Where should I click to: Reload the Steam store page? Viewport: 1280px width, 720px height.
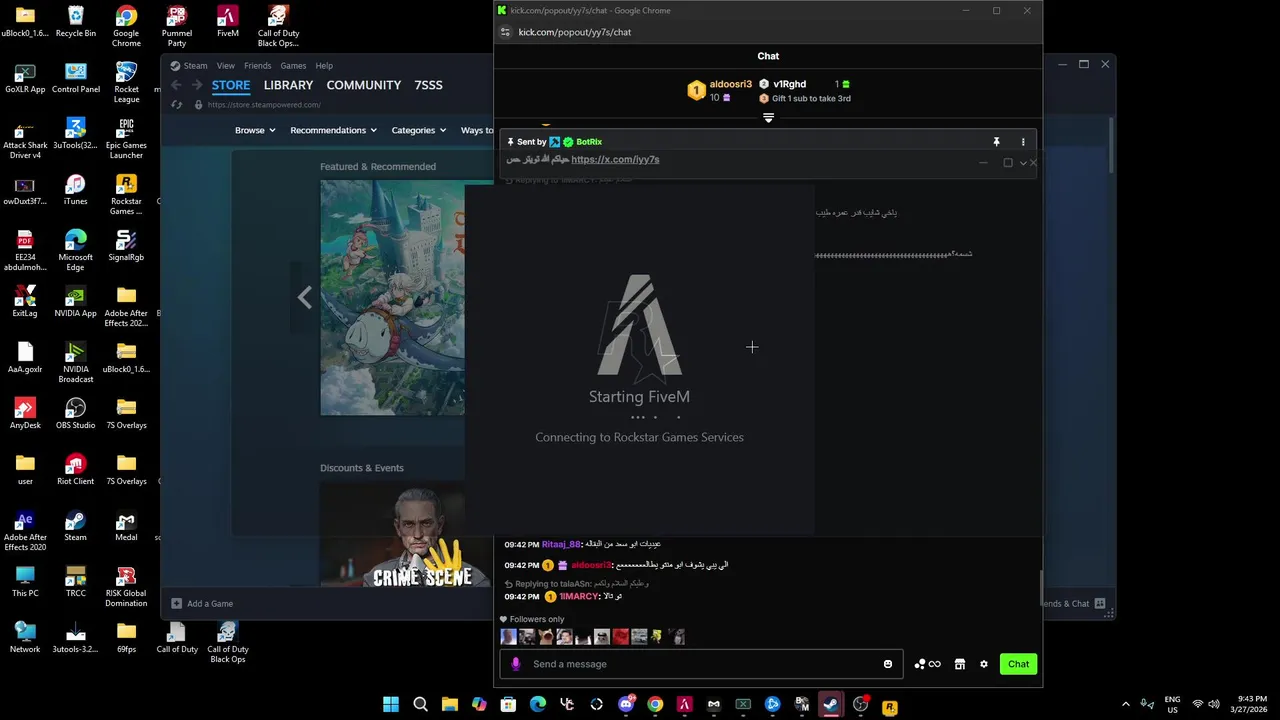pos(177,104)
